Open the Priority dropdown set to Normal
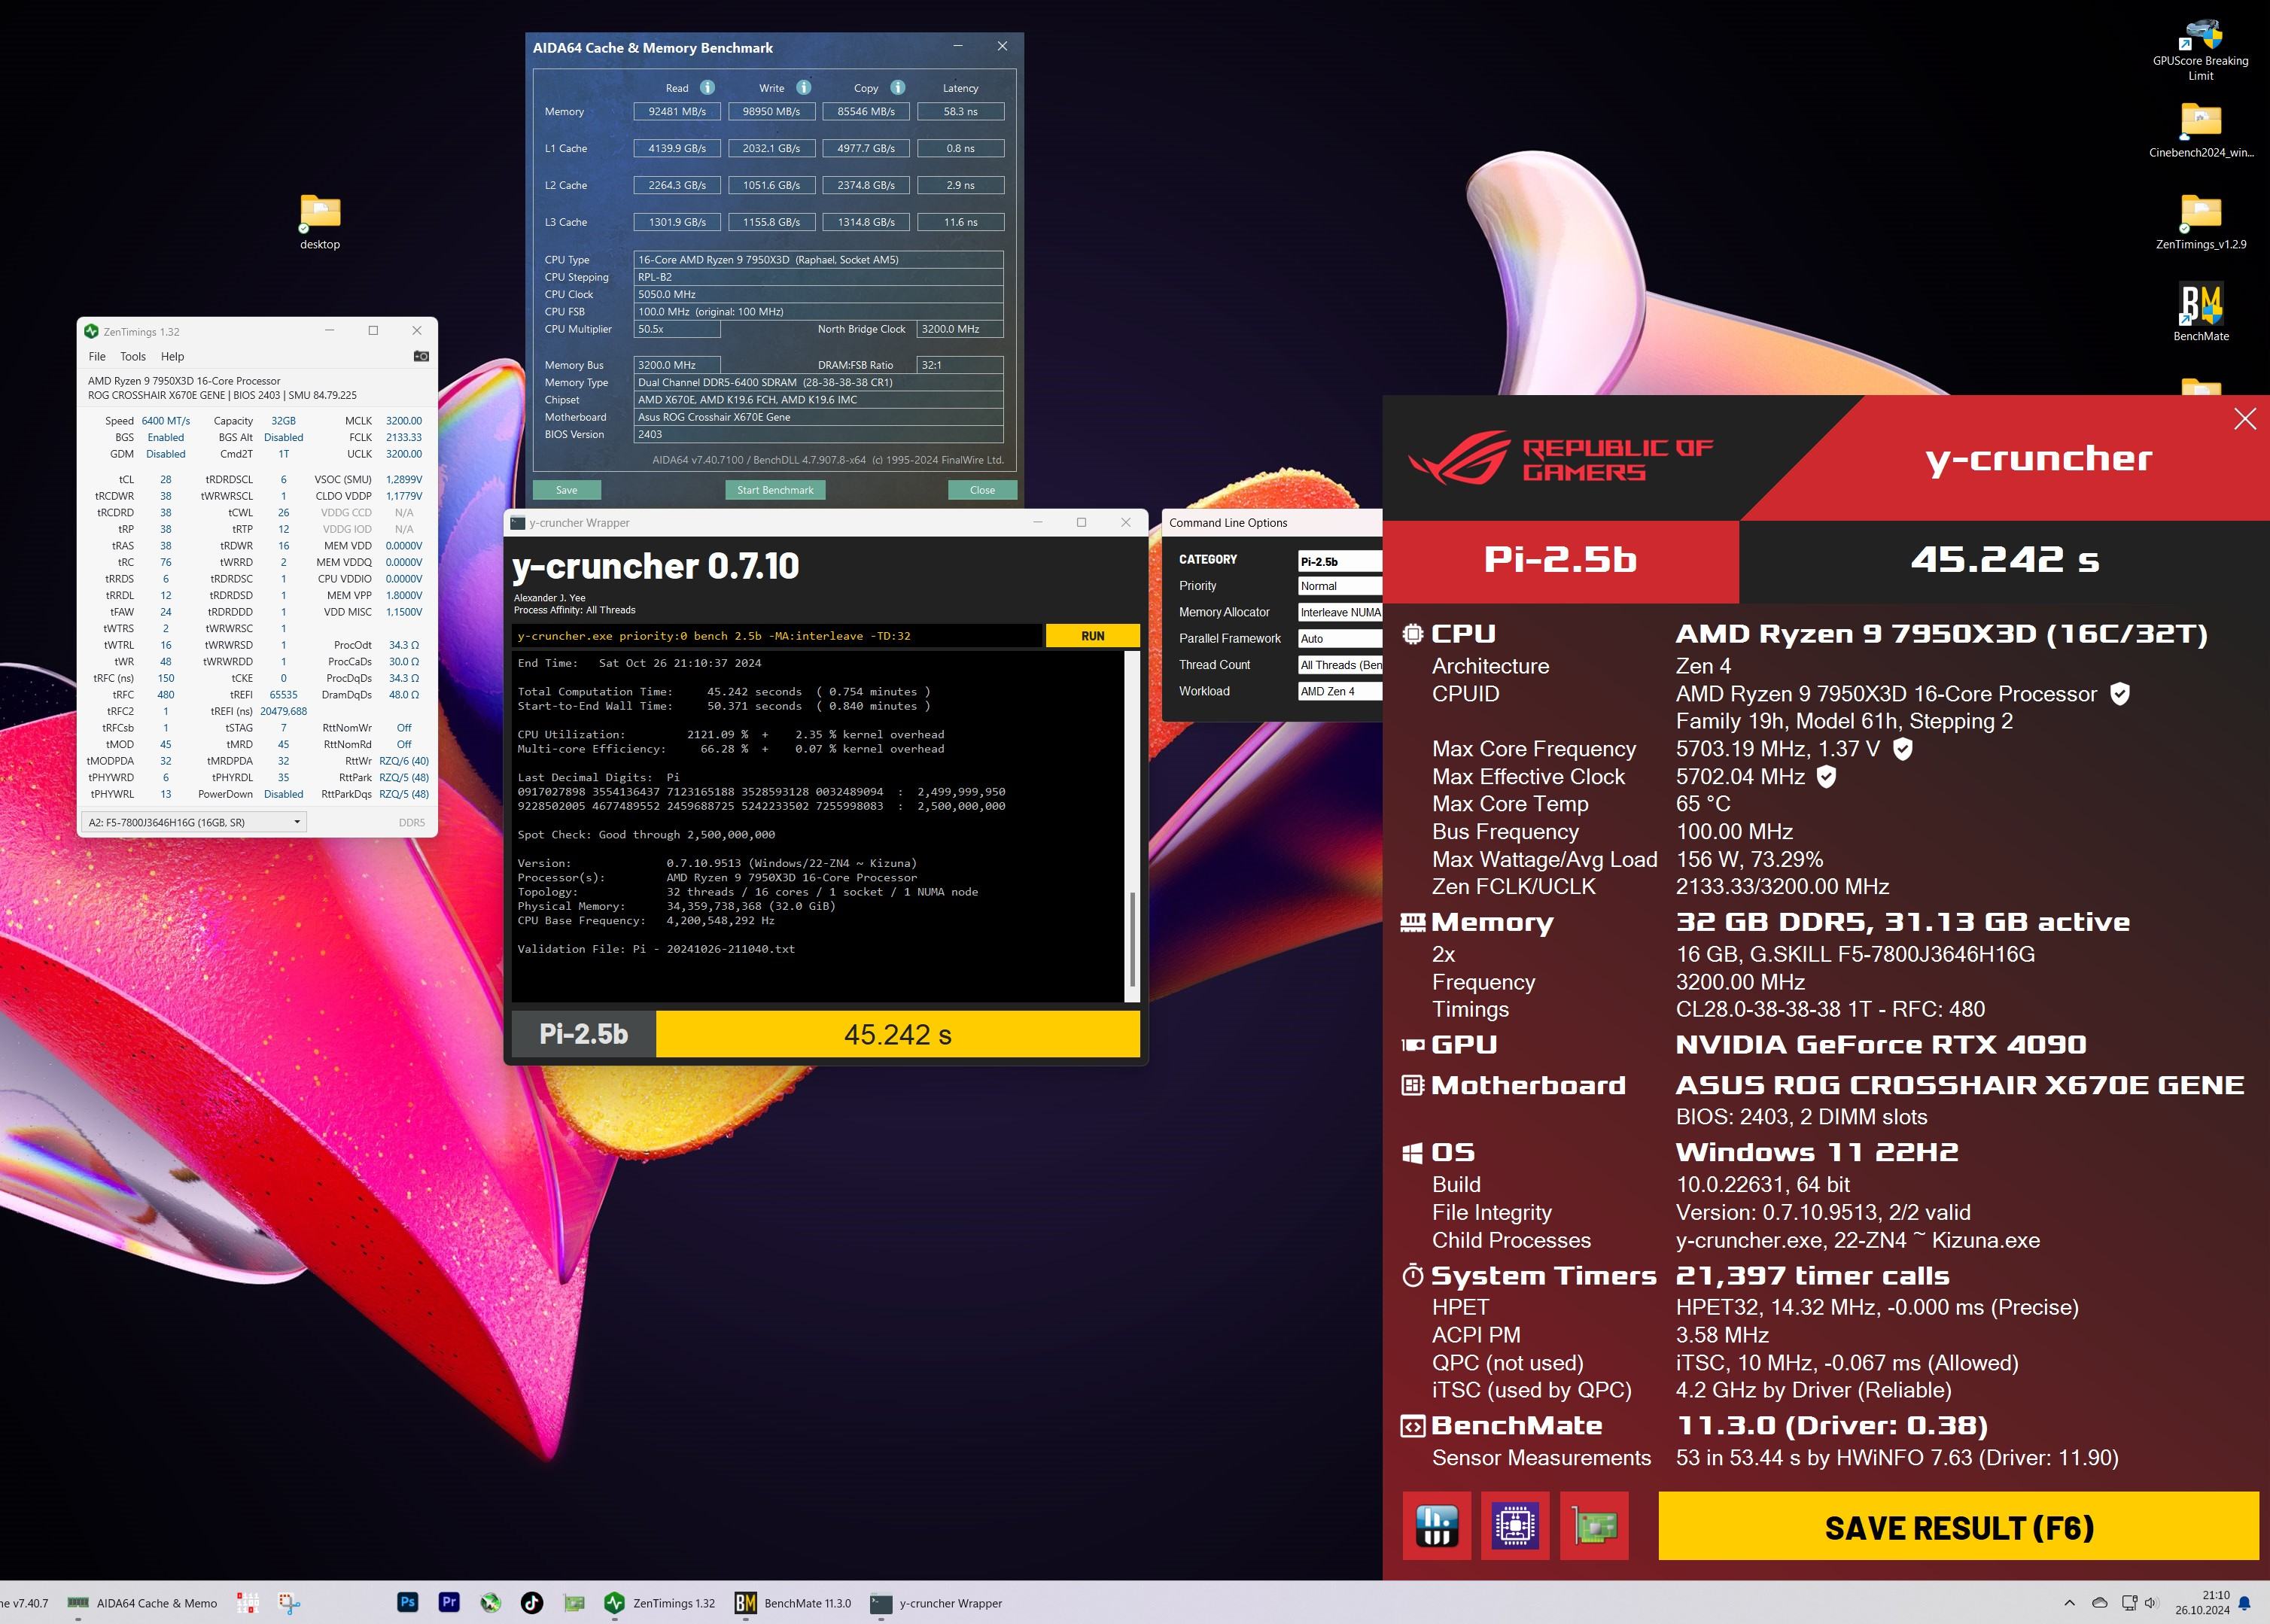 1339,586
